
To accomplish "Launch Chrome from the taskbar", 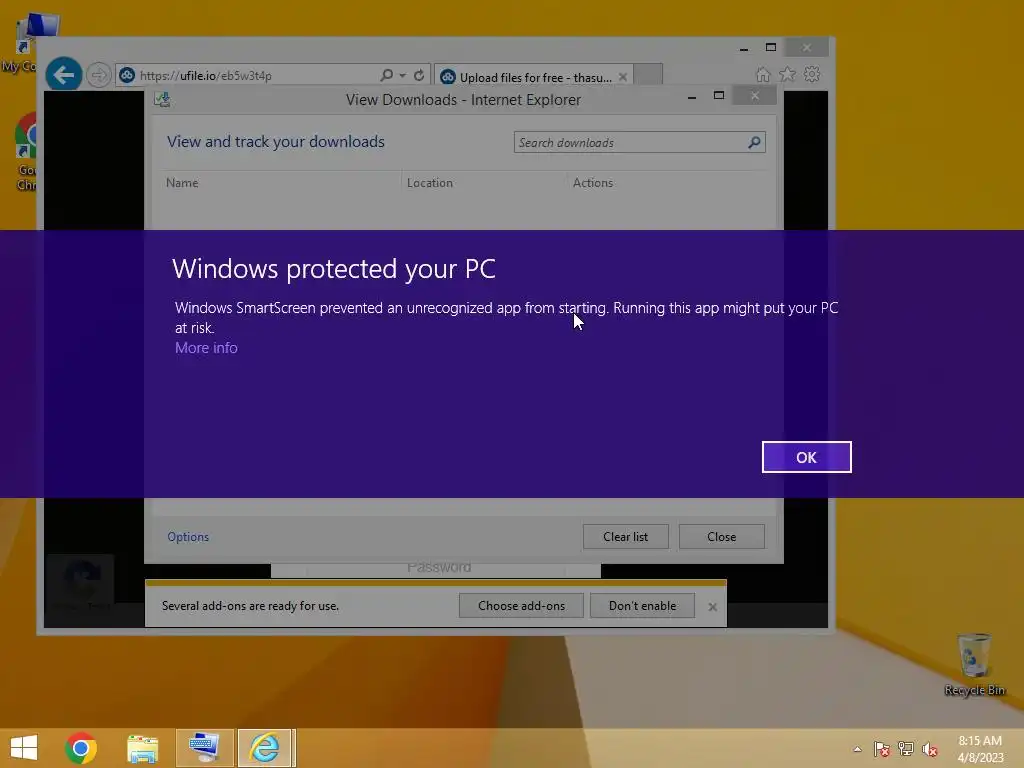I will (81, 748).
